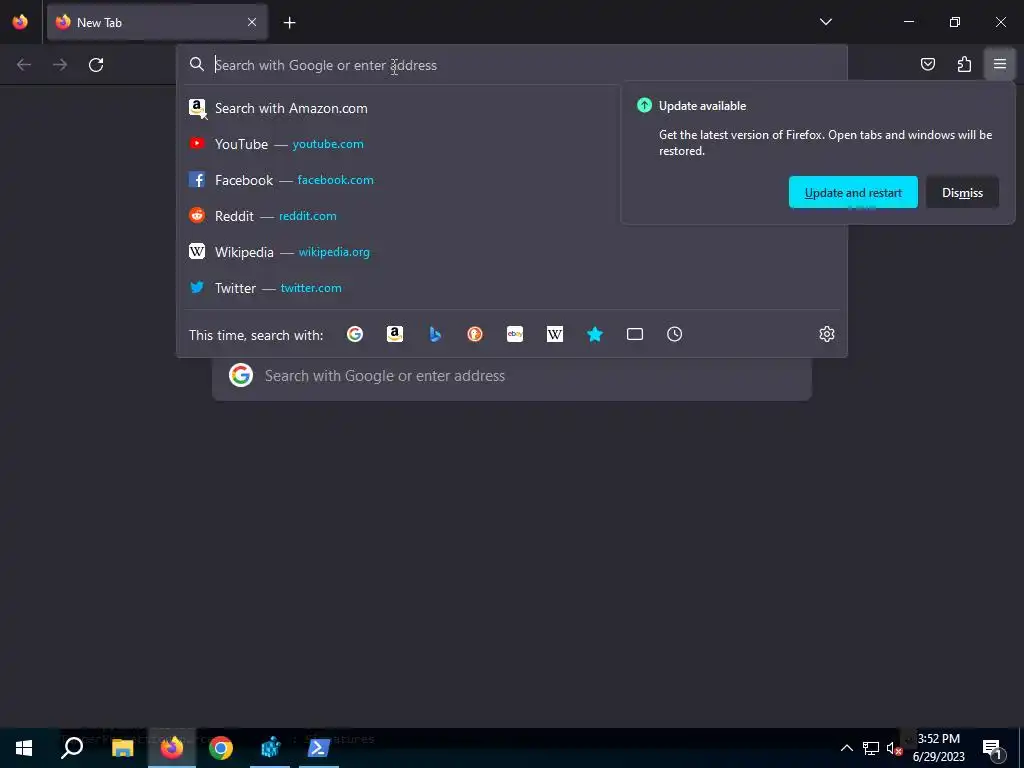Launch Google Chrome from the taskbar
Image resolution: width=1024 pixels, height=768 pixels.
coord(221,748)
